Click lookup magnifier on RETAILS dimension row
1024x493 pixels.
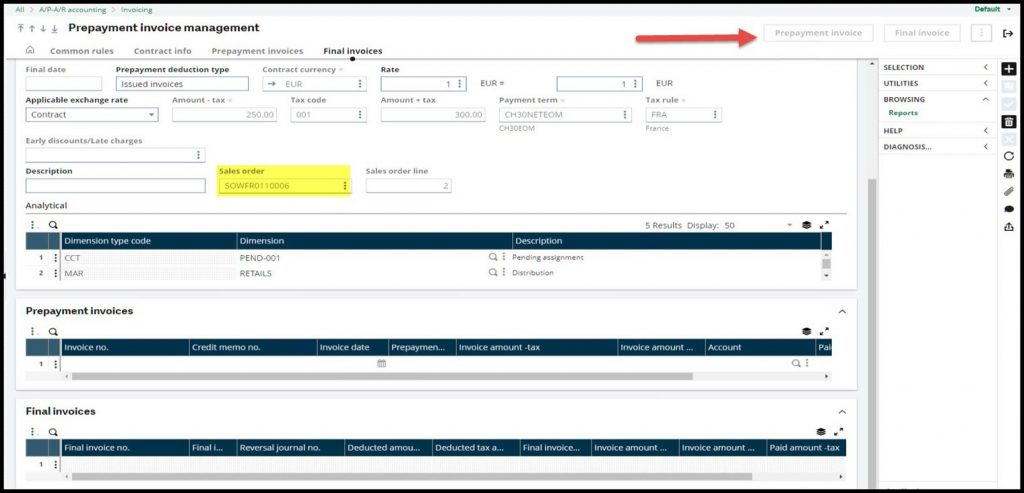[x=493, y=272]
